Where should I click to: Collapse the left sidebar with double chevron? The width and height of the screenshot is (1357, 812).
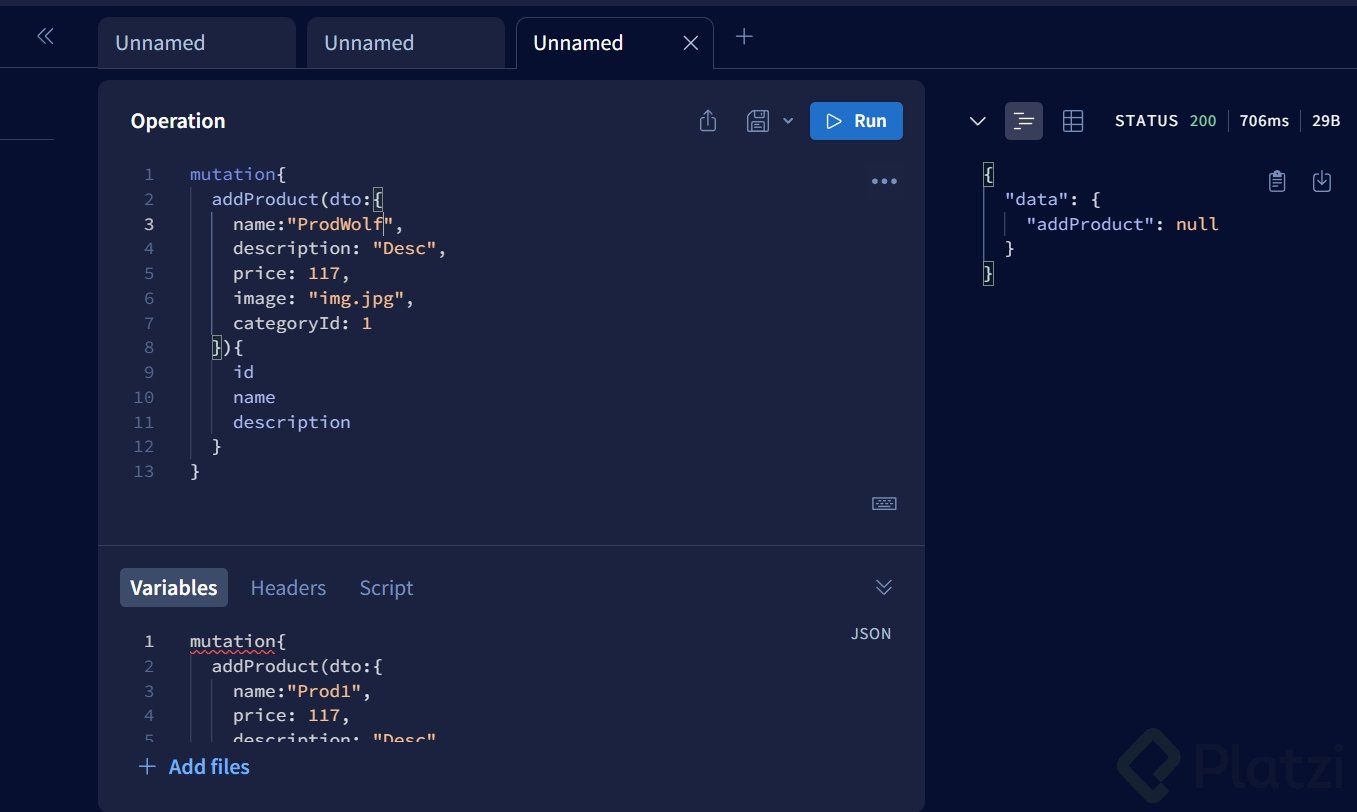point(45,37)
